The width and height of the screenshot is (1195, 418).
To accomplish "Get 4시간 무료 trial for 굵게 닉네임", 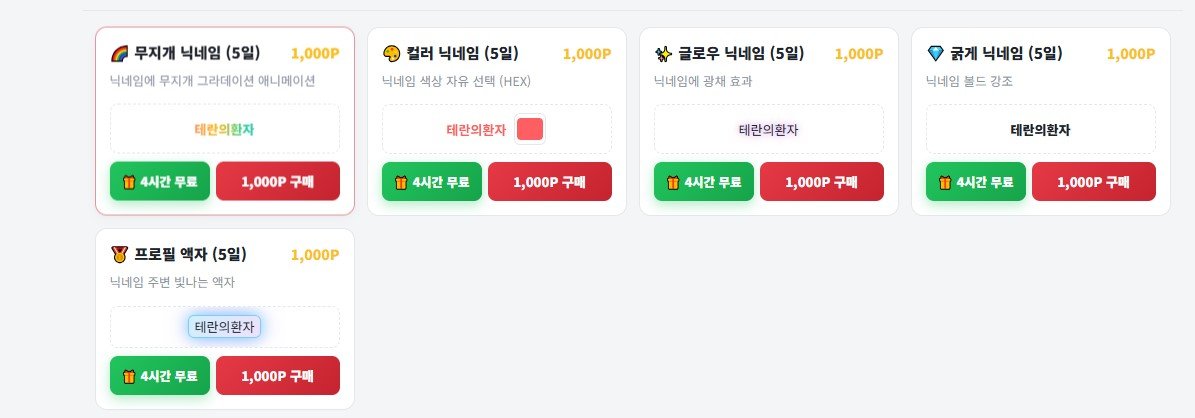I will (976, 182).
